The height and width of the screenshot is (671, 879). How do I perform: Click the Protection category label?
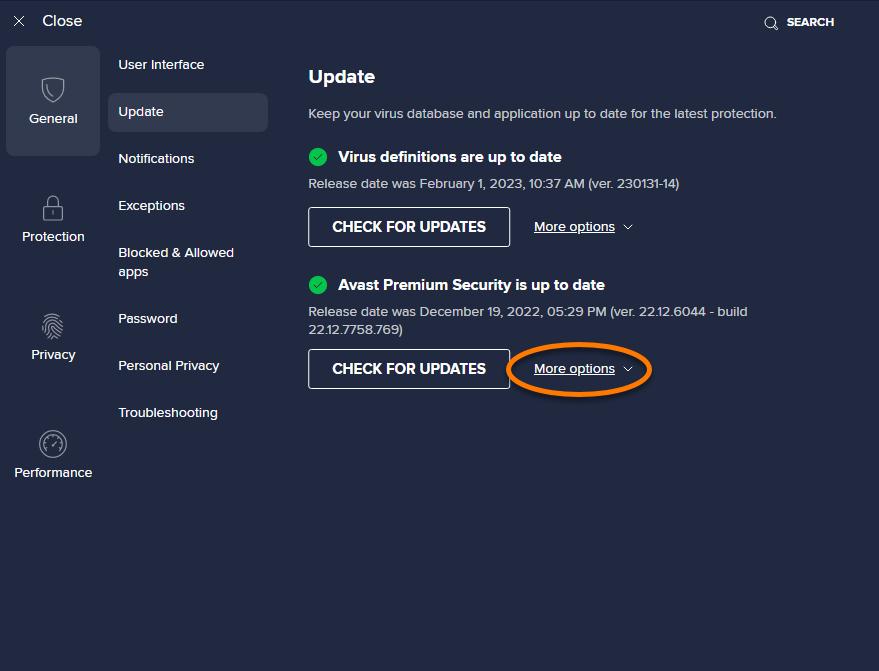[53, 237]
